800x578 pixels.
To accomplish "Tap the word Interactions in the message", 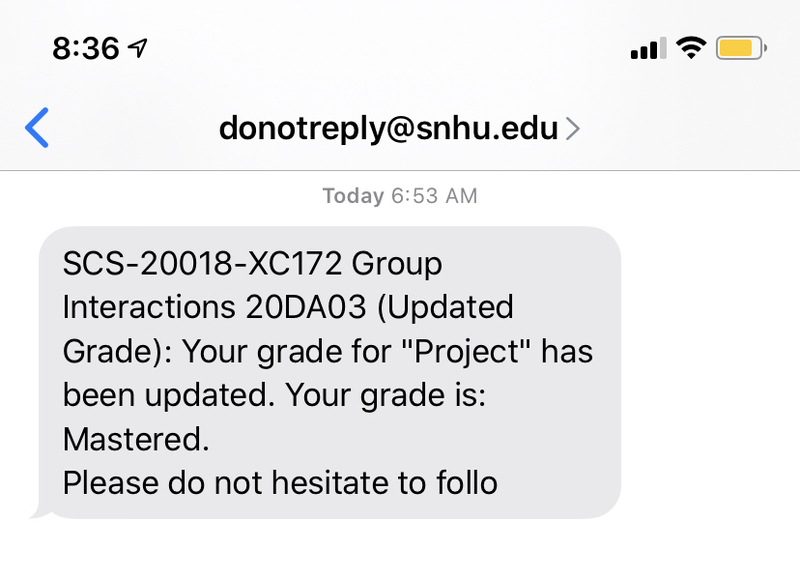I will [x=149, y=307].
